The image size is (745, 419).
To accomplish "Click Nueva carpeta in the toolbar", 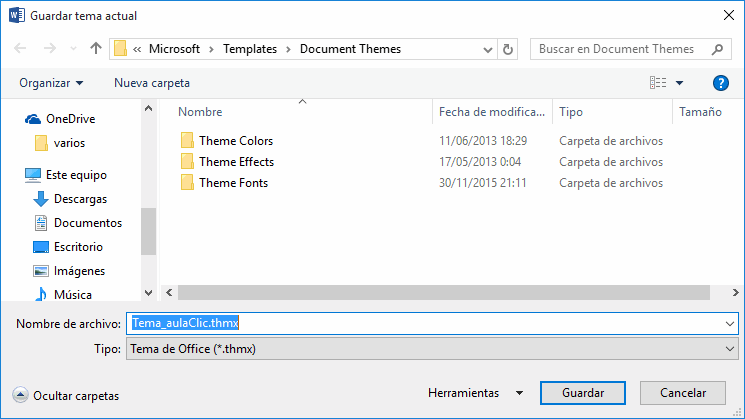I will [x=152, y=83].
